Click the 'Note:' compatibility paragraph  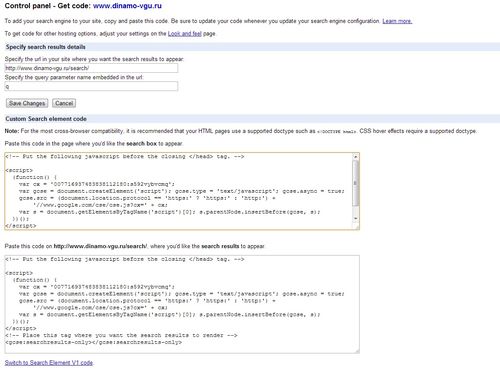[x=241, y=131]
